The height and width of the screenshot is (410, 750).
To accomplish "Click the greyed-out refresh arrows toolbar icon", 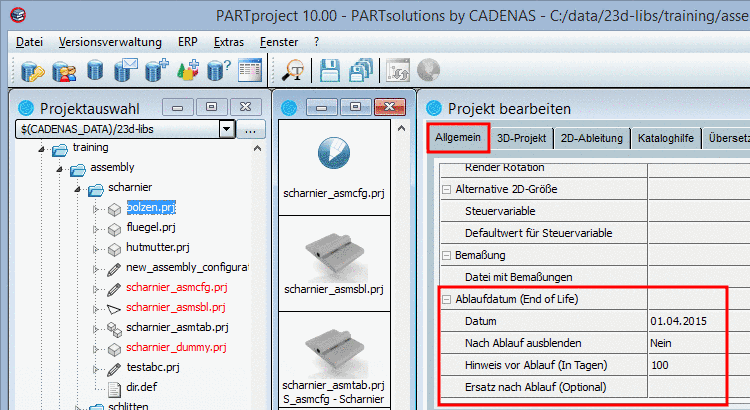I will click(x=398, y=70).
